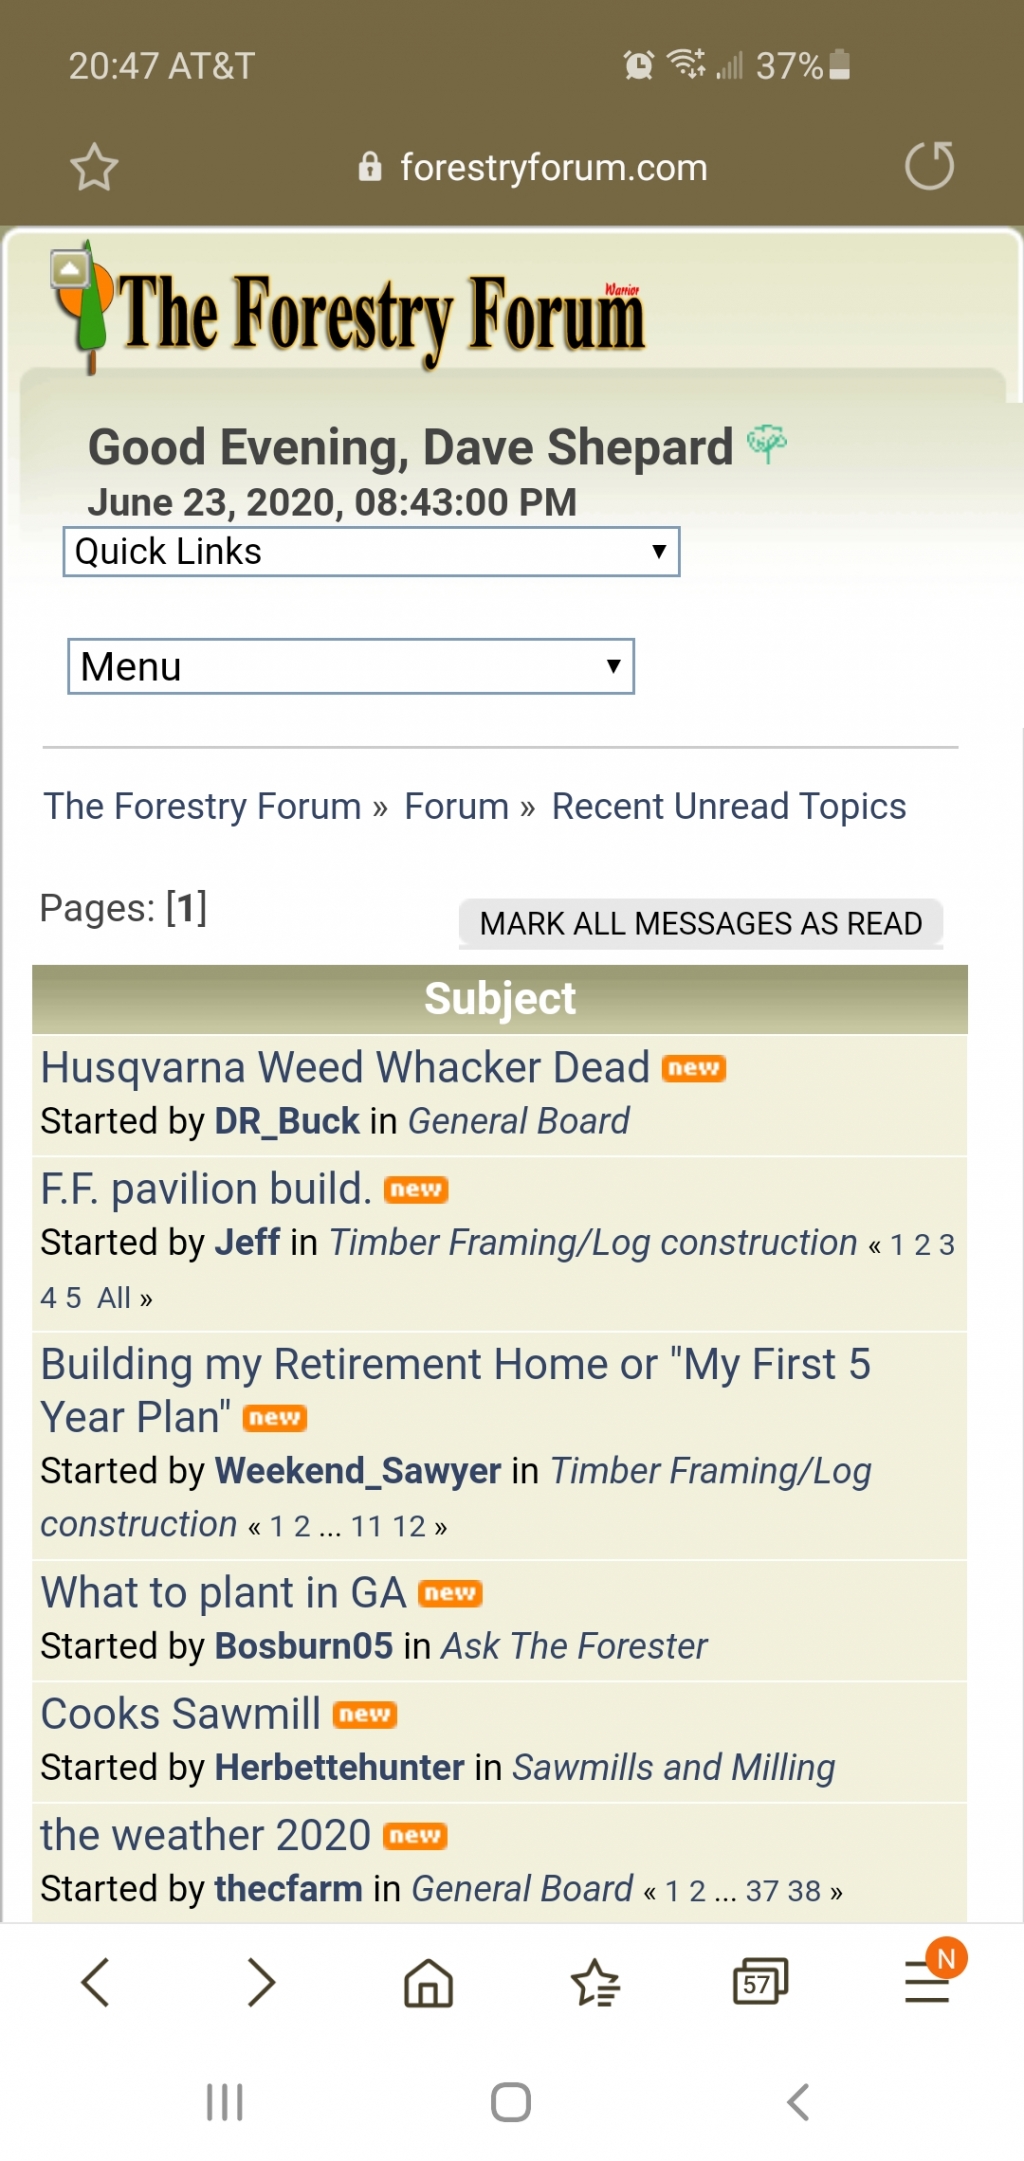Go back using browser back arrow
Image resolution: width=1024 pixels, height=2161 pixels.
pos(95,1982)
